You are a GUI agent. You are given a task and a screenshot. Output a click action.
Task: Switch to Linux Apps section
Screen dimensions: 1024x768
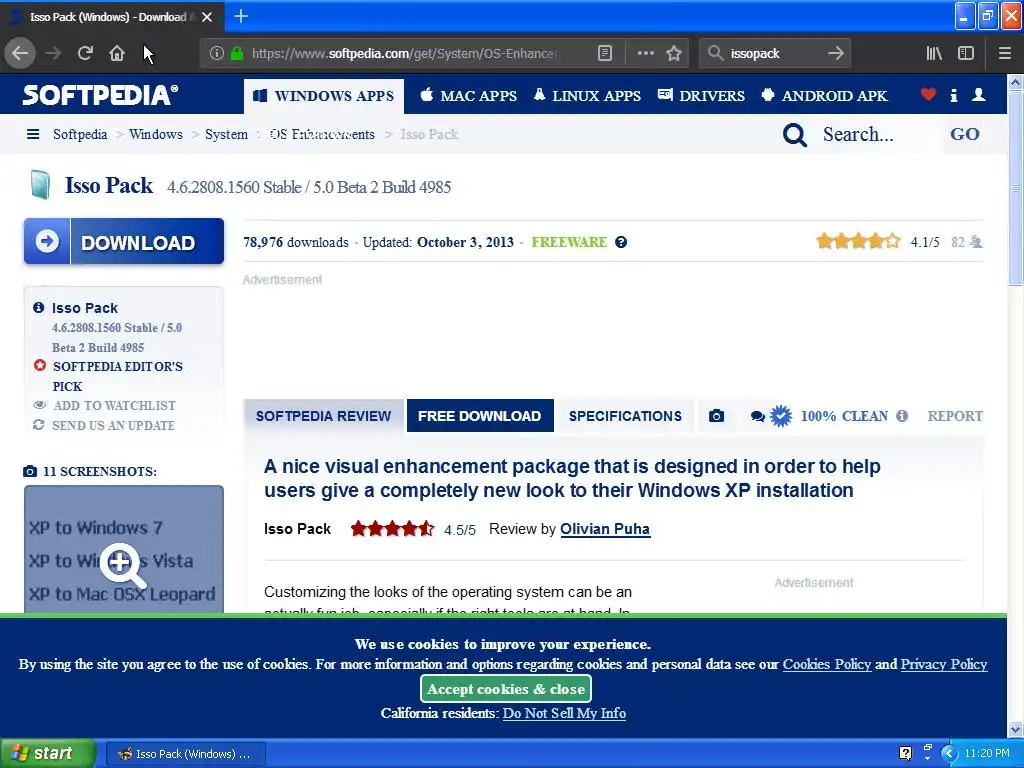click(587, 96)
